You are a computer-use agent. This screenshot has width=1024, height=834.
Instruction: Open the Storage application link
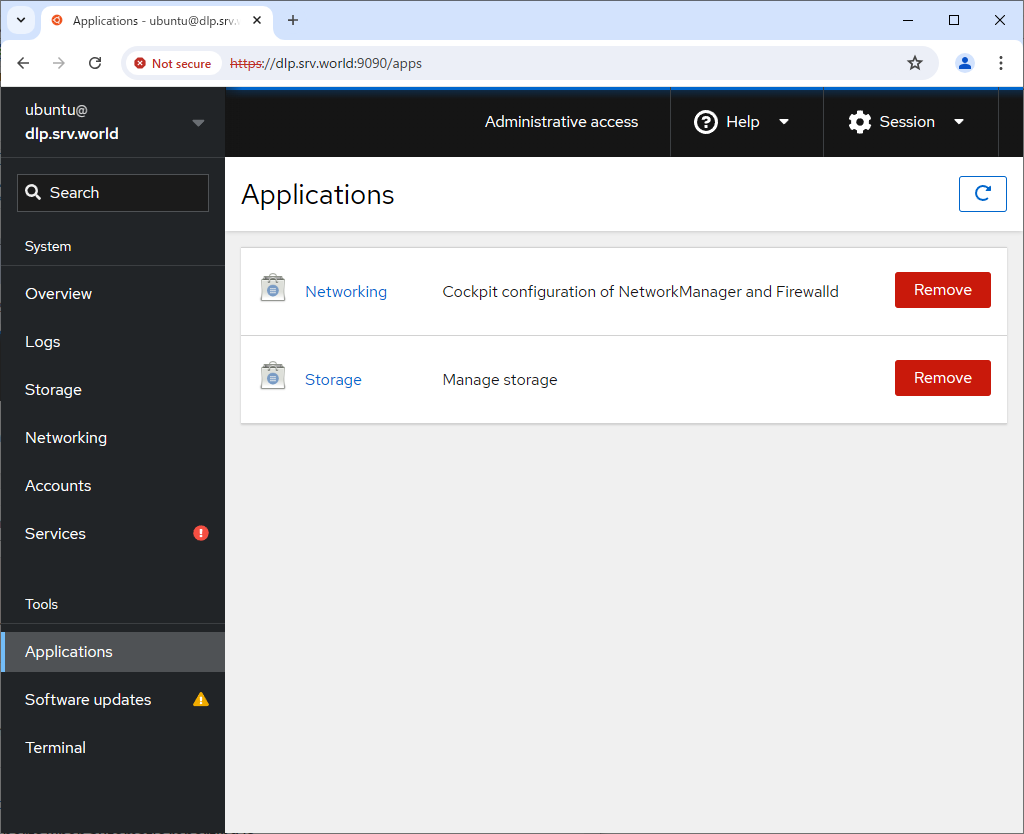point(333,380)
